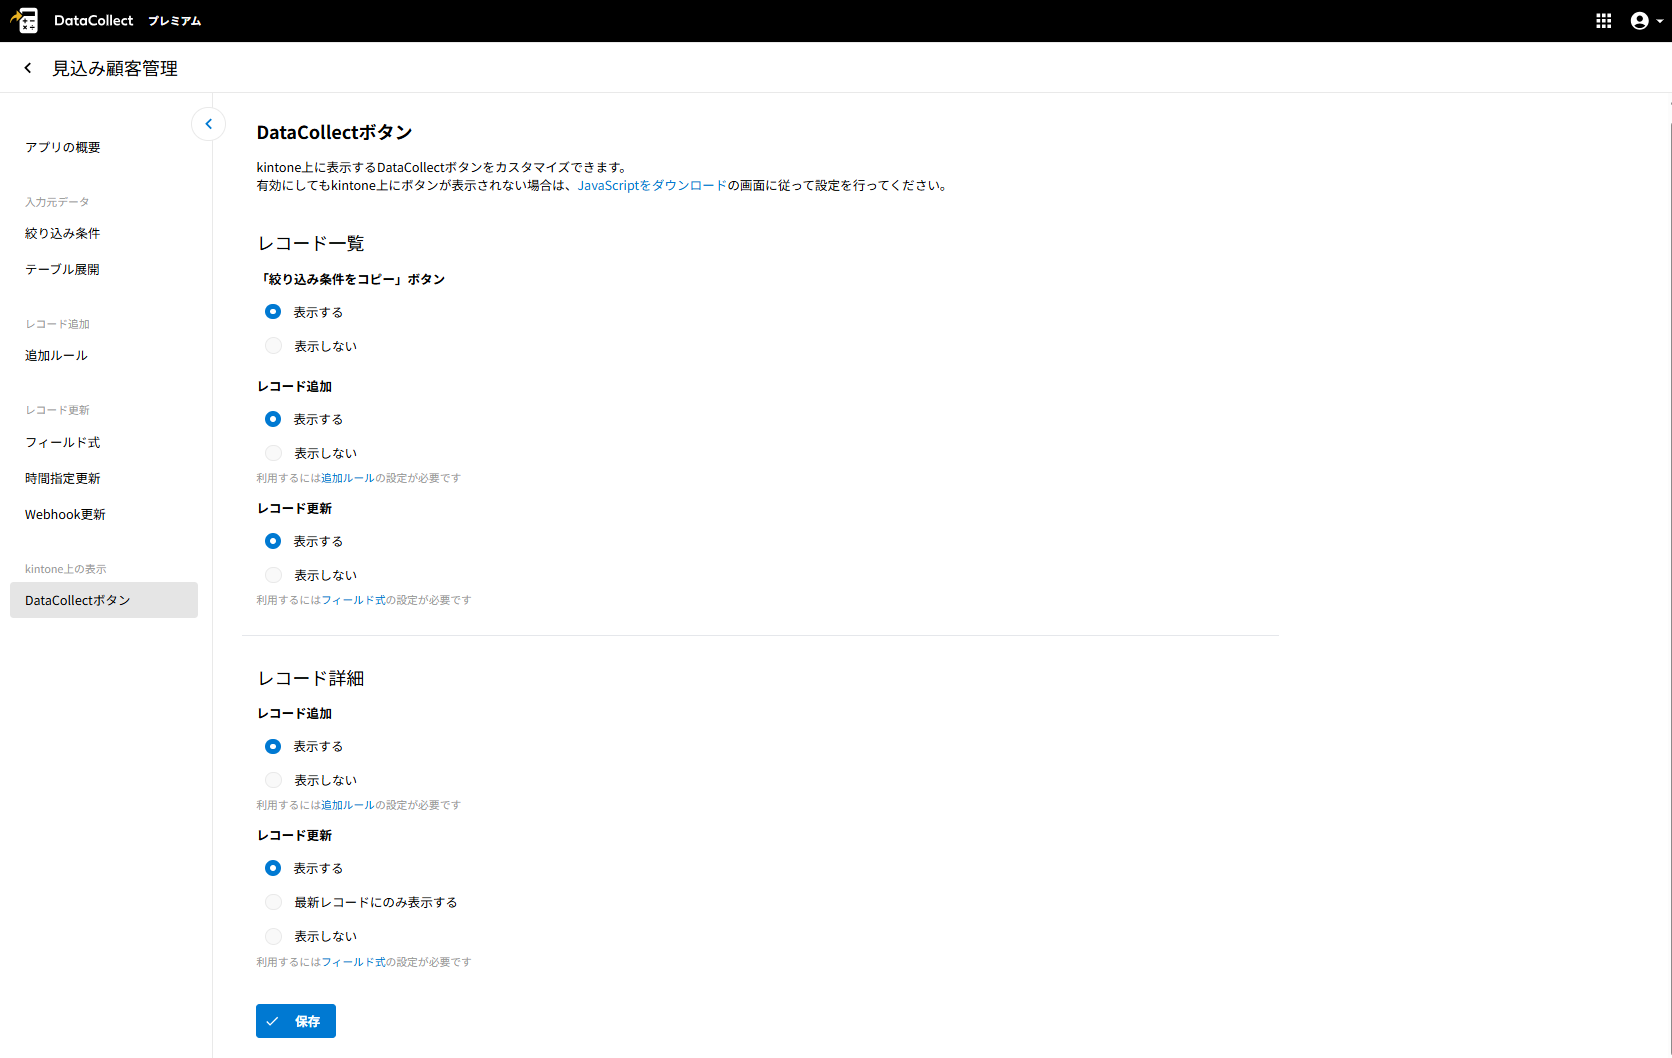Follow フィールド式 link under レコード詳細 レコード更新
Screen dimensions: 1672x1058
coord(353,962)
